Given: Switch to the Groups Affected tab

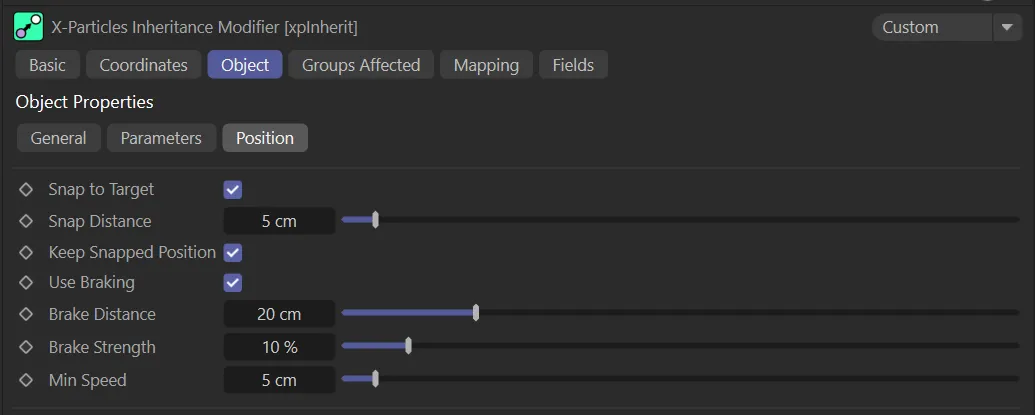Looking at the screenshot, I should (x=361, y=65).
